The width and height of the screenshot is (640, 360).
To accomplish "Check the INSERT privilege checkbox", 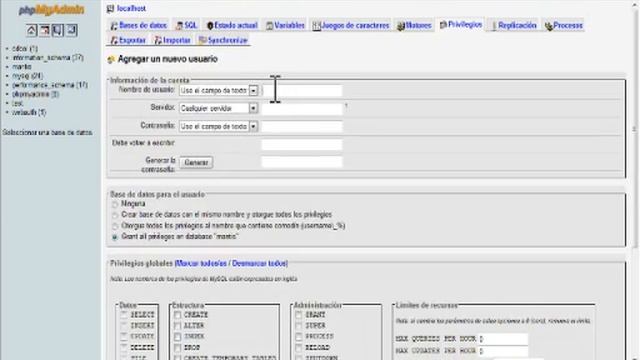I will [124, 326].
